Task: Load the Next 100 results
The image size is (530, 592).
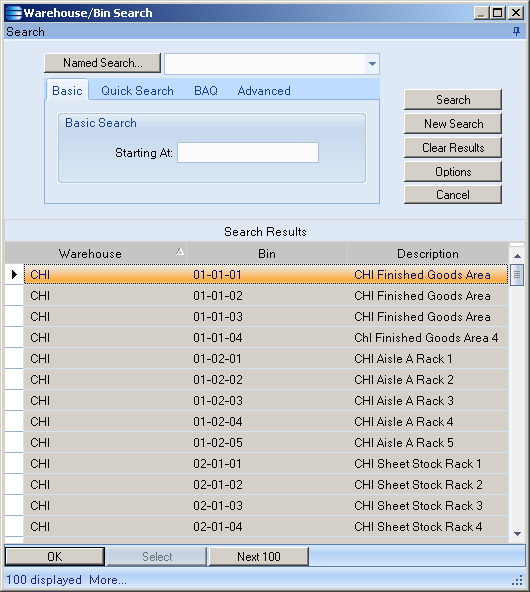Action: pos(259,557)
